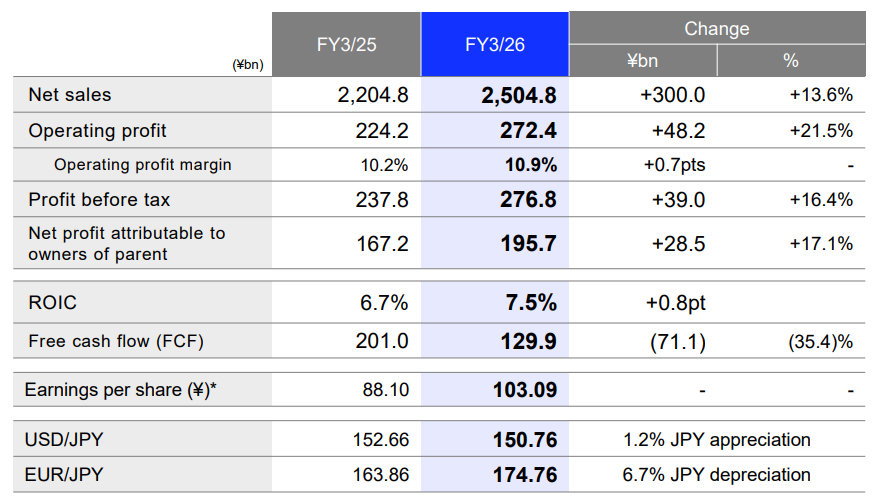Screen dimensions: 874x503
Task: Select the Net sales row label
Action: tap(70, 95)
